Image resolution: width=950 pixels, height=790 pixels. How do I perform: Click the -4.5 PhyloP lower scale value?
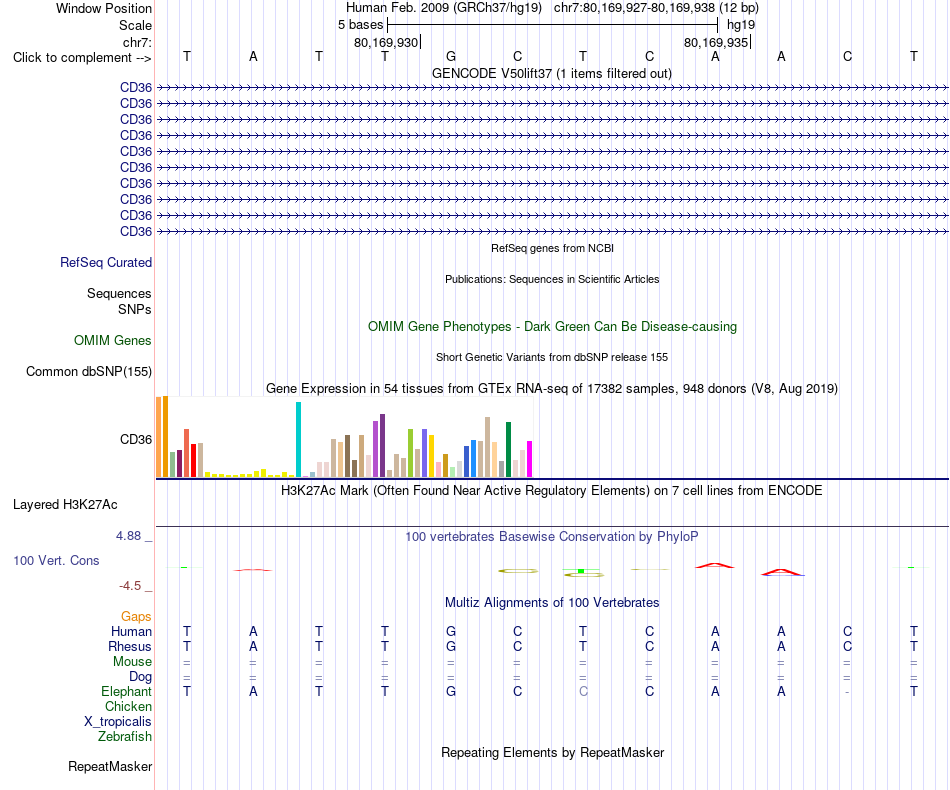tap(130, 585)
